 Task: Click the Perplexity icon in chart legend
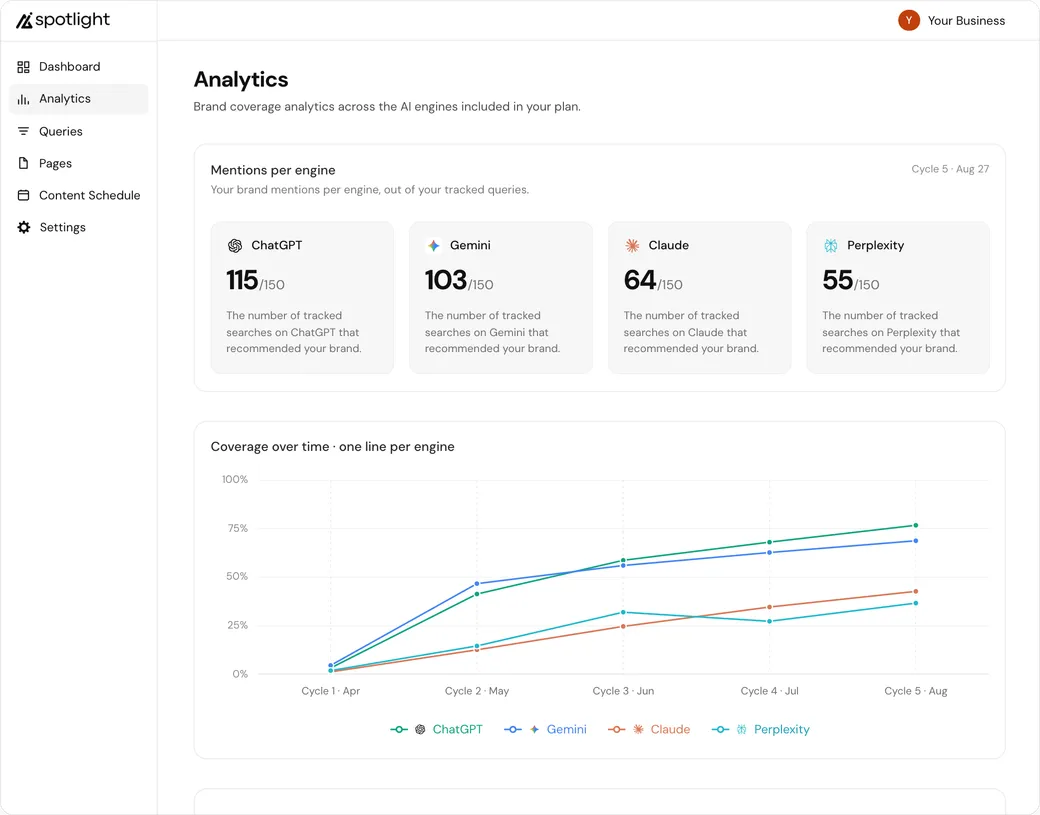pos(742,729)
